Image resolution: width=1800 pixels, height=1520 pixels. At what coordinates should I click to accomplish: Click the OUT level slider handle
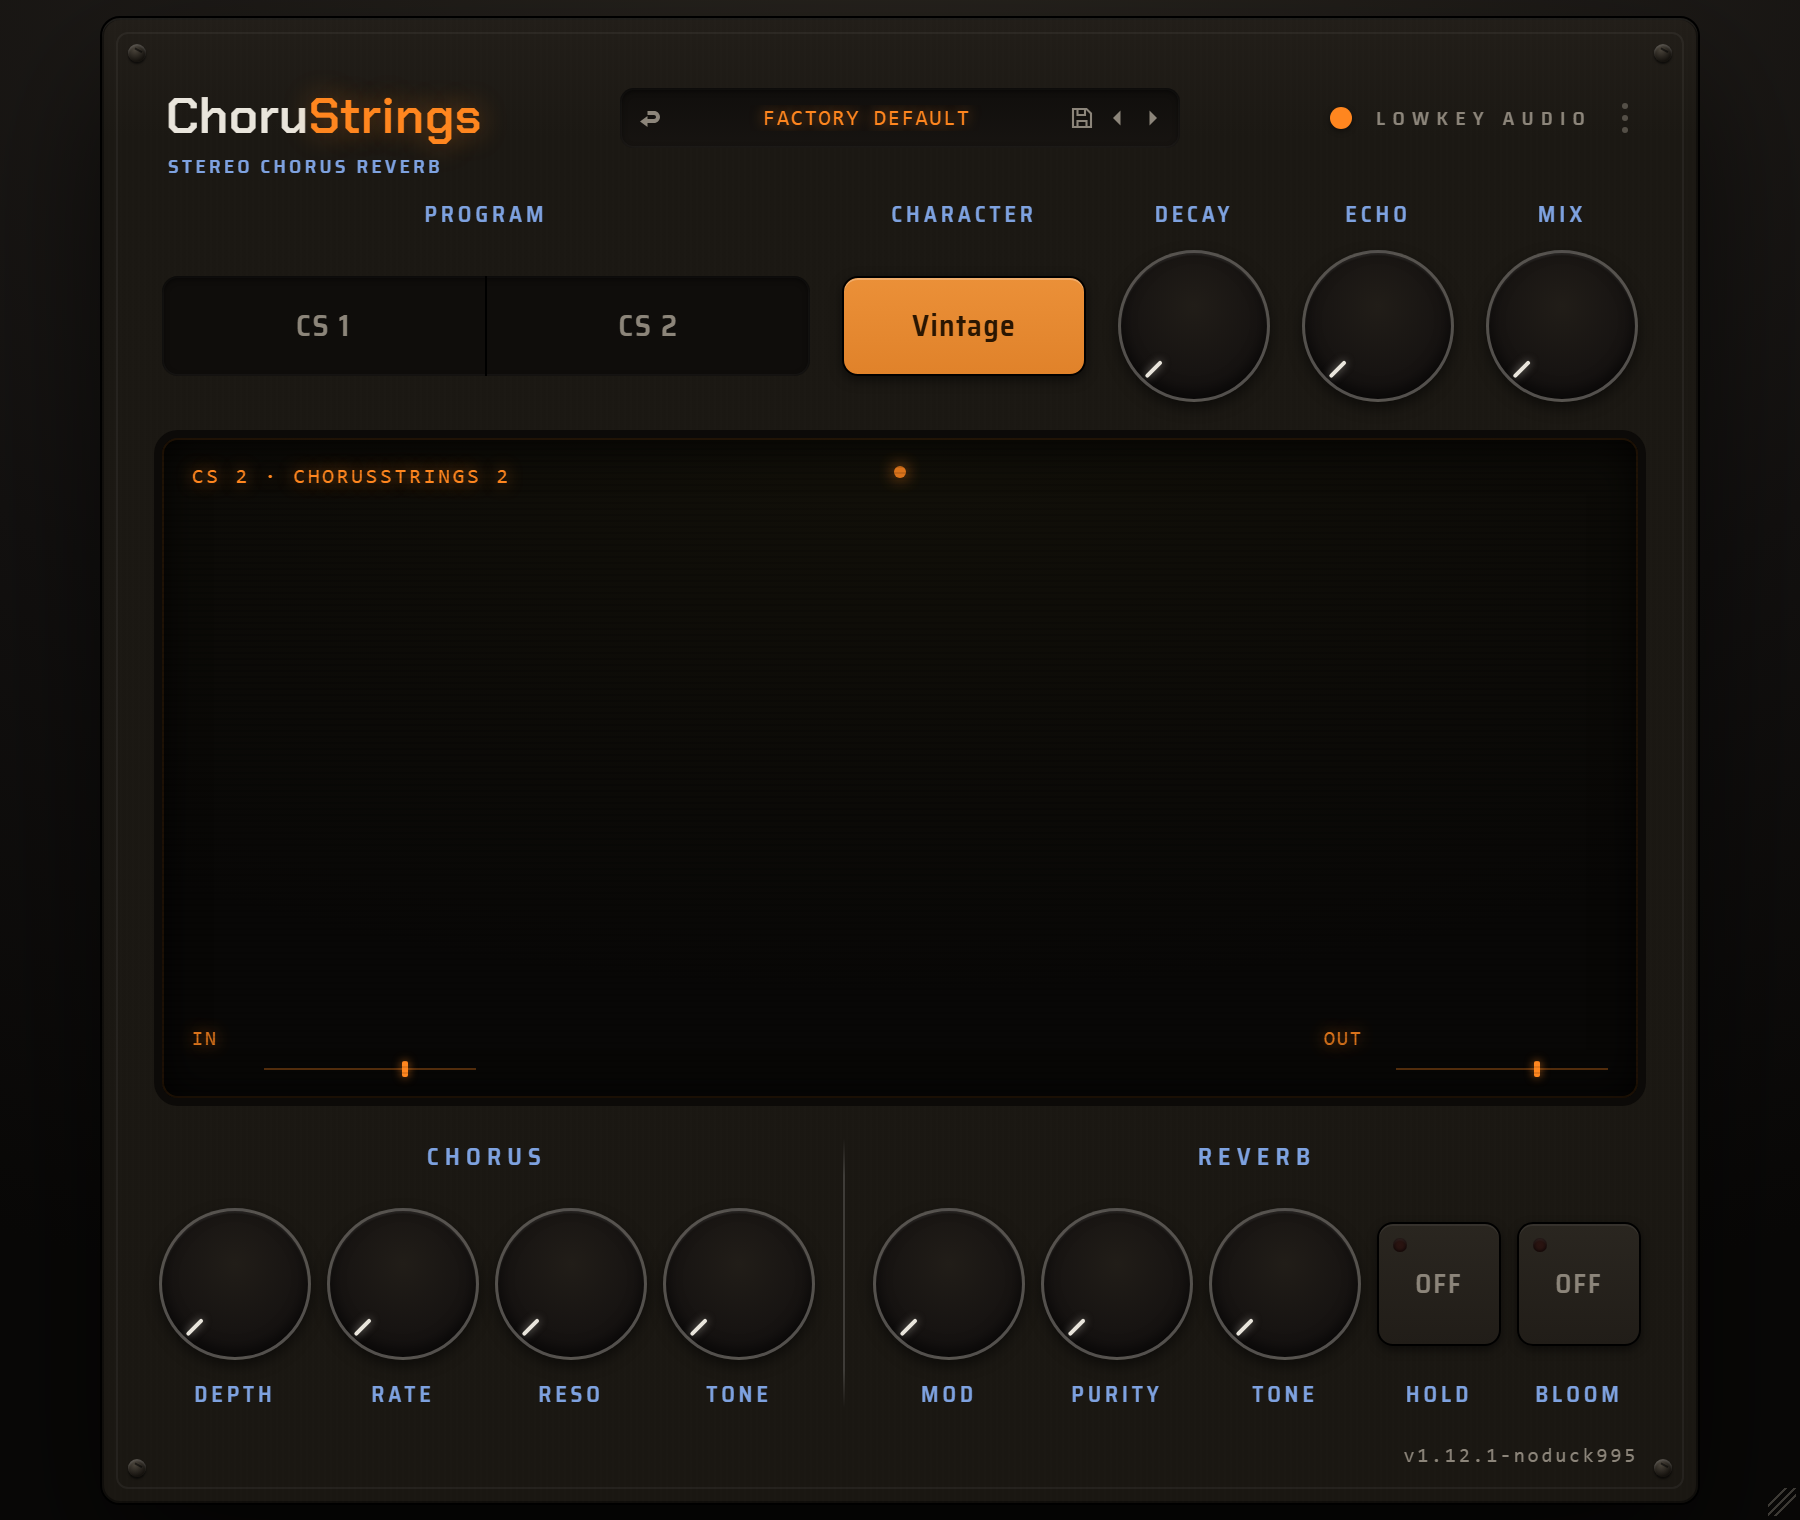click(1537, 1069)
